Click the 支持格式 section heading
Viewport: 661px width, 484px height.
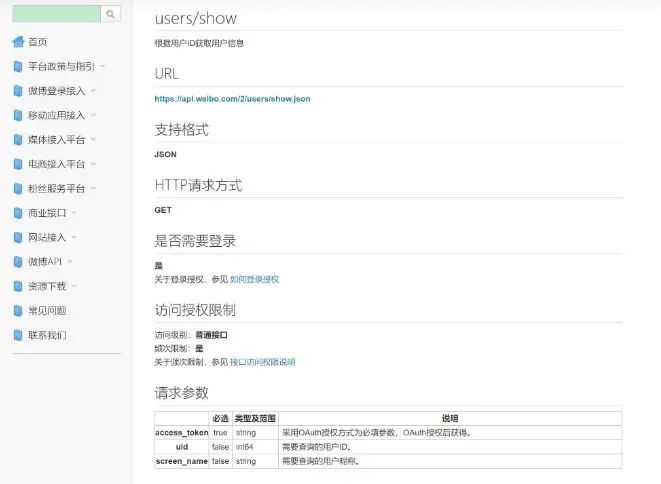click(x=181, y=129)
